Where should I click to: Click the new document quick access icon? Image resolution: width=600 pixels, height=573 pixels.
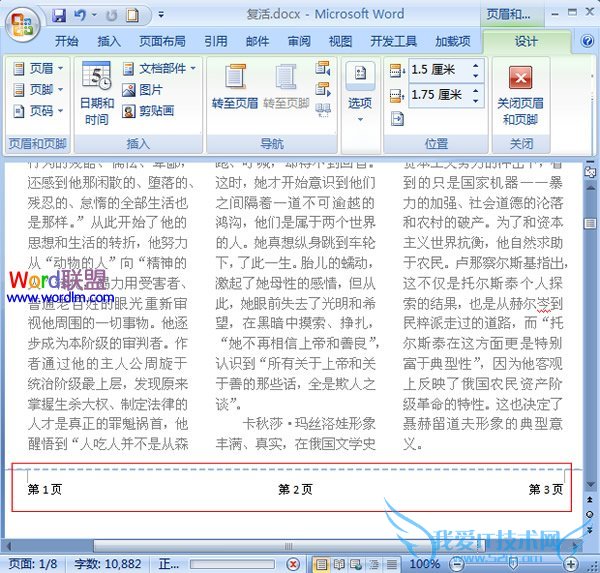(133, 15)
